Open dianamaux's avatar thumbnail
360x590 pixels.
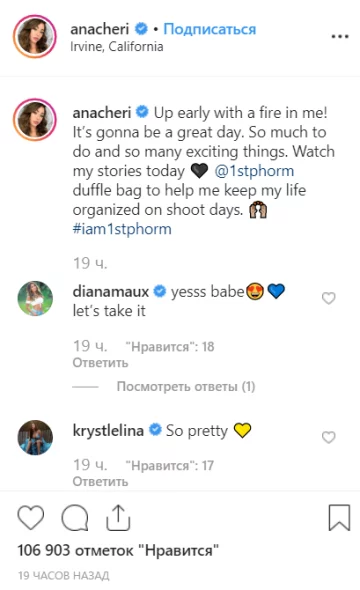point(35,298)
